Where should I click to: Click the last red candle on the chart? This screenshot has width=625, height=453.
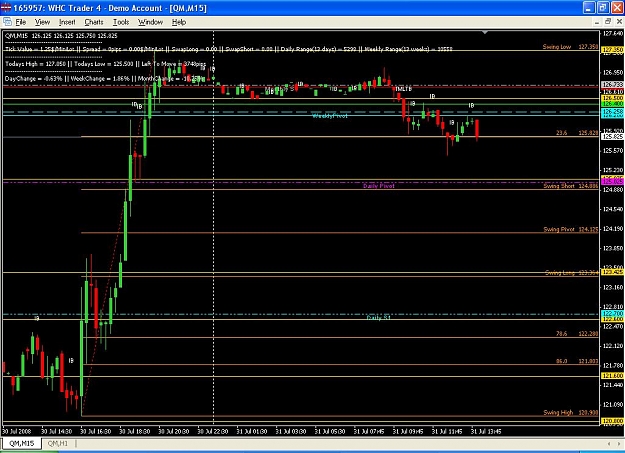coord(477,128)
